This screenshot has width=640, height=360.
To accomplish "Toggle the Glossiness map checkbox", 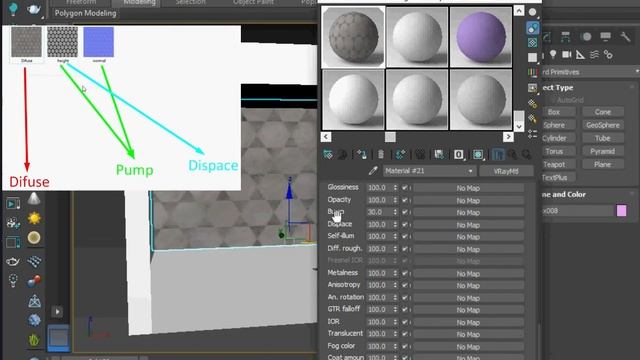I will 404,188.
